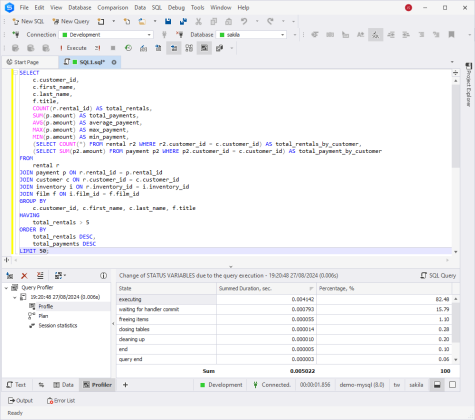Click the get new results profiler icon
Viewport: 475px width, 420px height.
tap(10, 276)
